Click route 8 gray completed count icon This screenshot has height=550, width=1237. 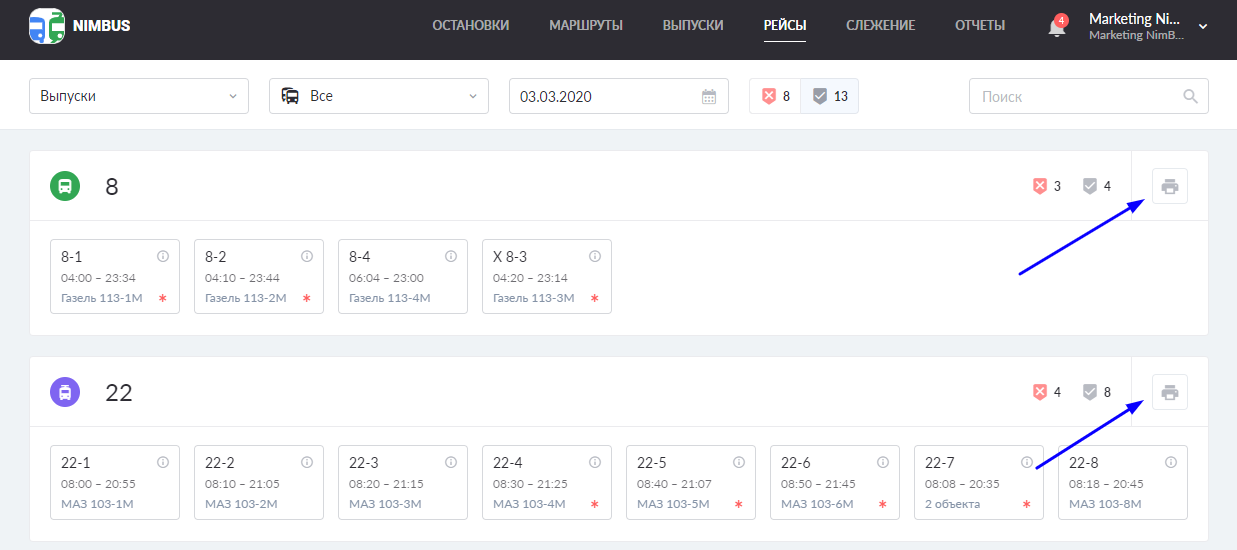[x=1090, y=186]
